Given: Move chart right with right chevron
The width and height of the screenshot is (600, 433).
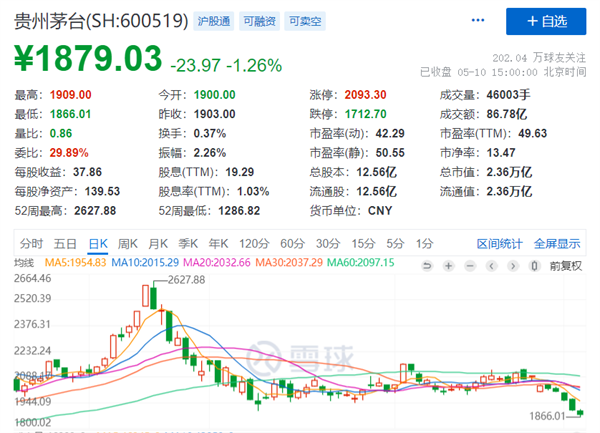Looking at the screenshot, I should tap(513, 265).
